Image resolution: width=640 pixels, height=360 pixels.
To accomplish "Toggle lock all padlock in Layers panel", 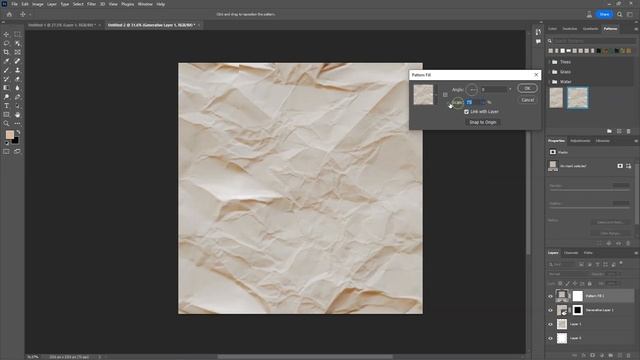I will [589, 283].
